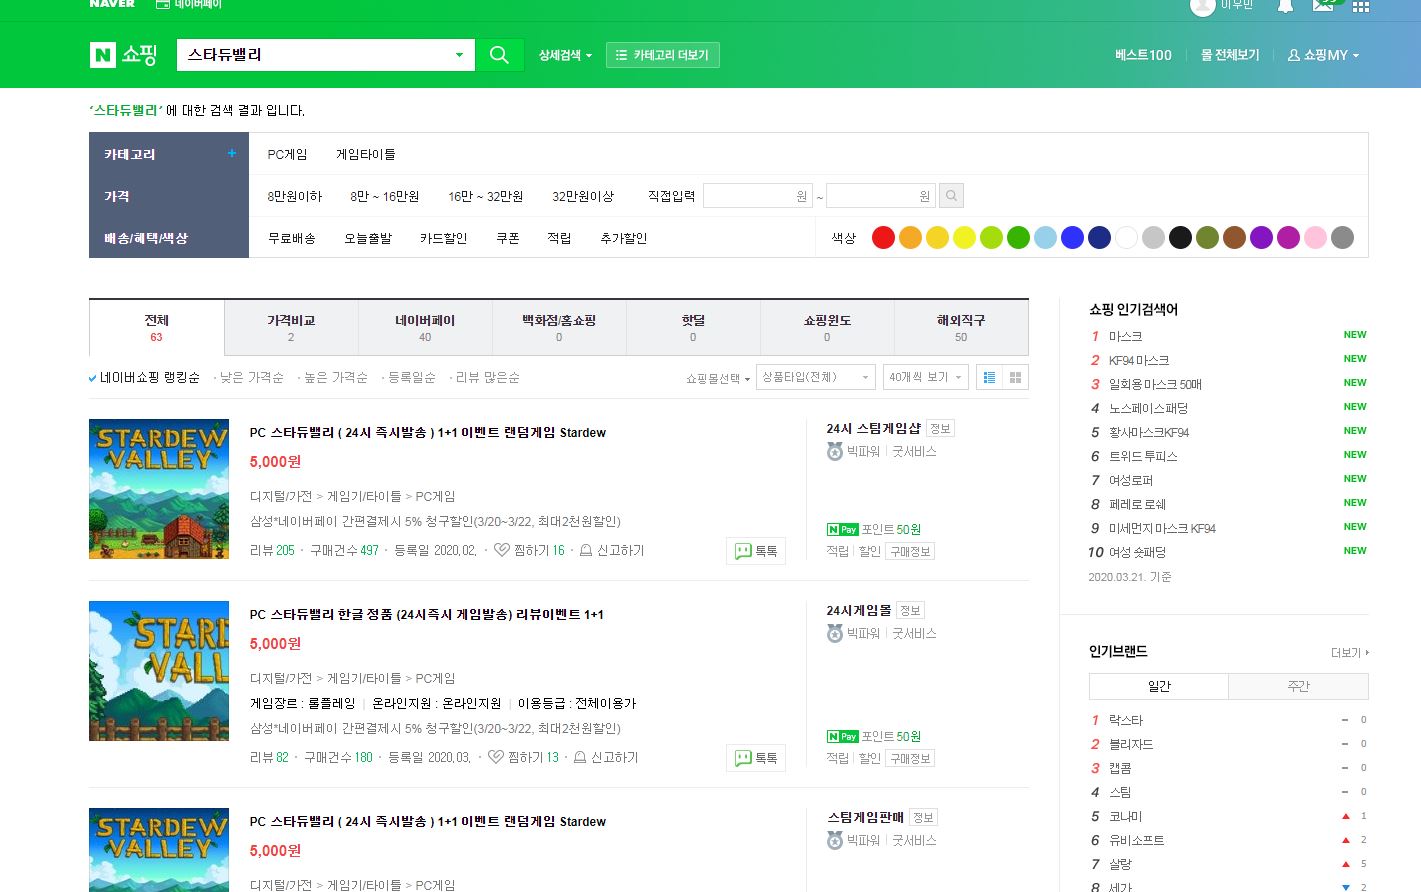
Task: Pick the black color swatch
Action: [1180, 237]
